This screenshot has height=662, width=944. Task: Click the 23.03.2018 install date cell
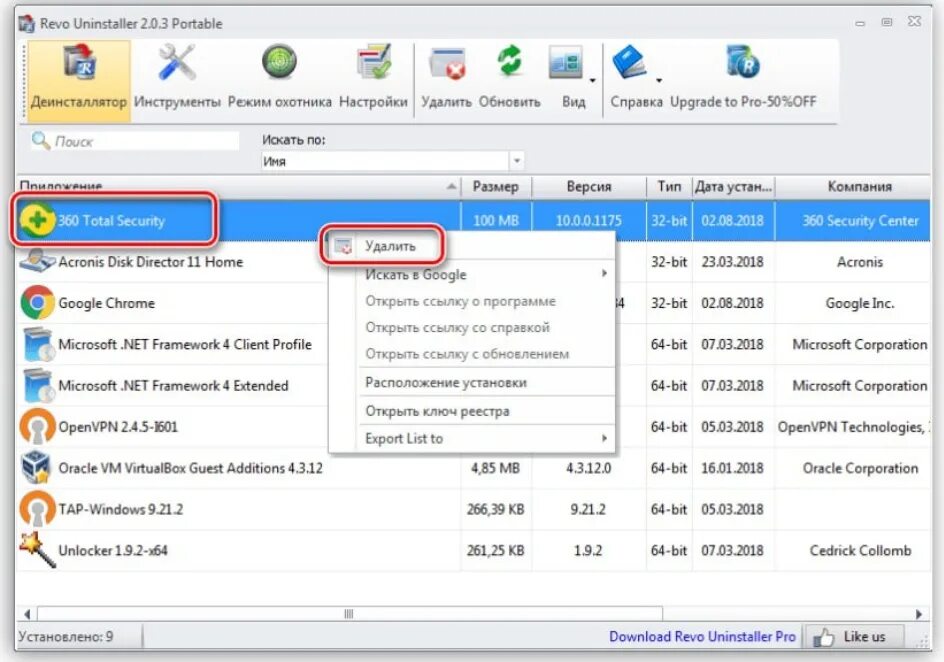coord(732,262)
